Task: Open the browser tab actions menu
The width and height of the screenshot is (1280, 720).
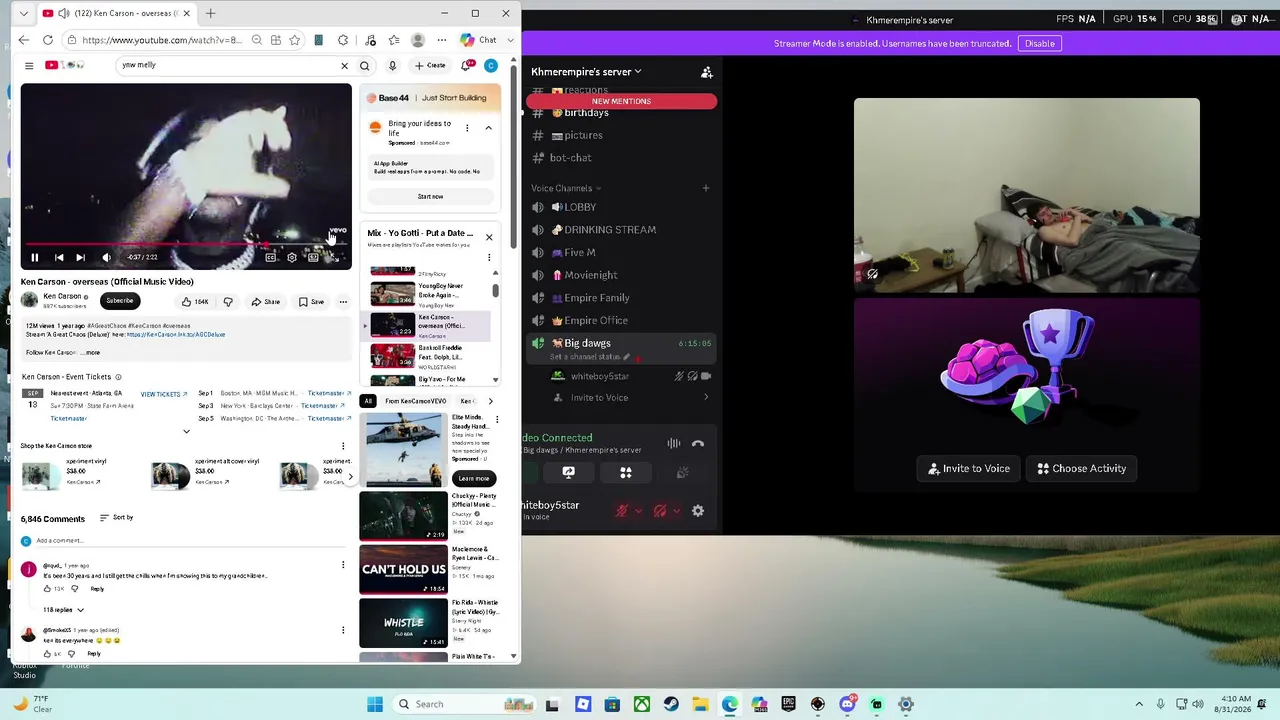Action: click(x=23, y=14)
